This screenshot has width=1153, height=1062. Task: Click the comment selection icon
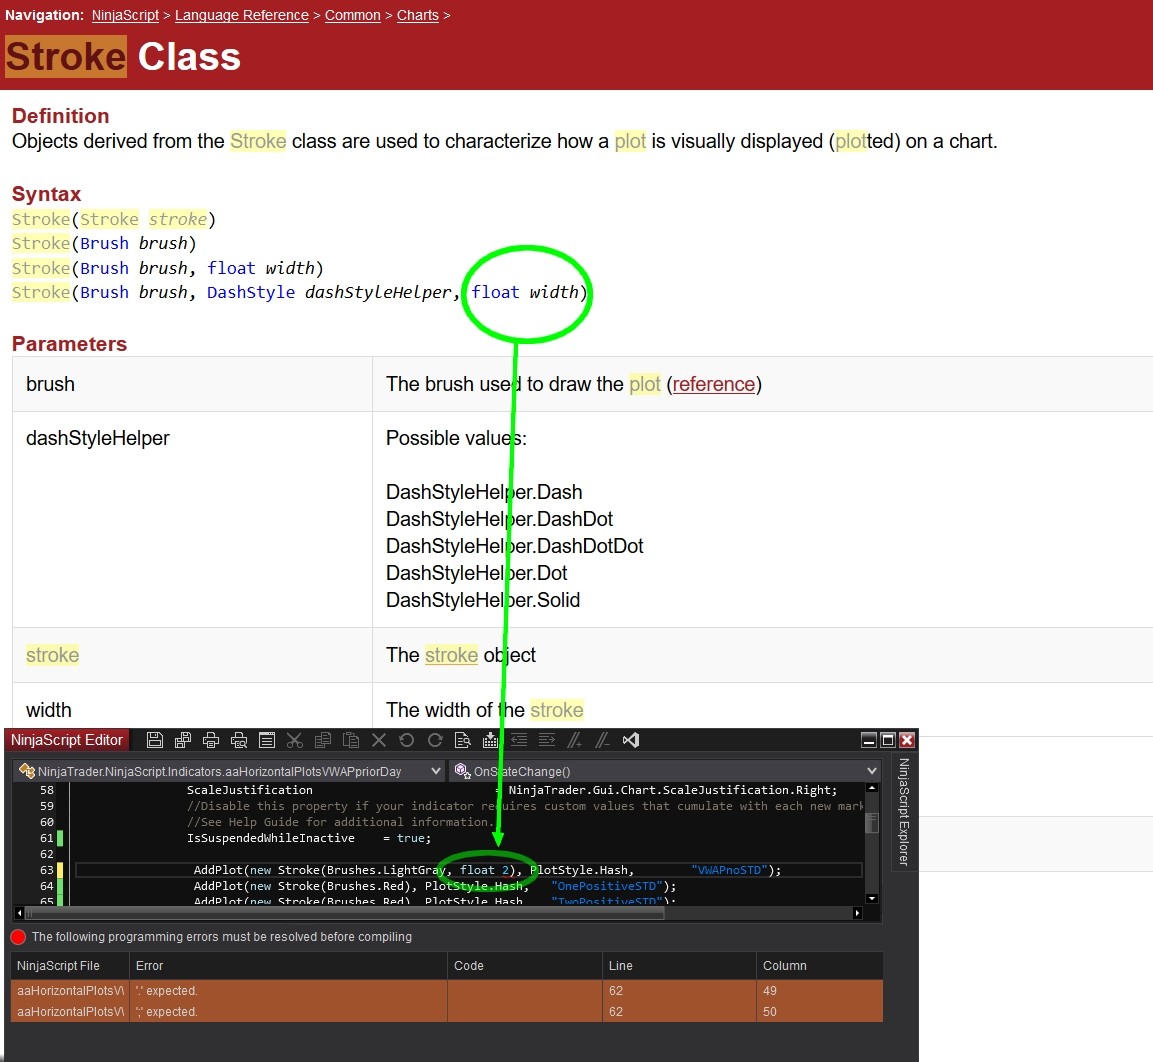point(575,740)
